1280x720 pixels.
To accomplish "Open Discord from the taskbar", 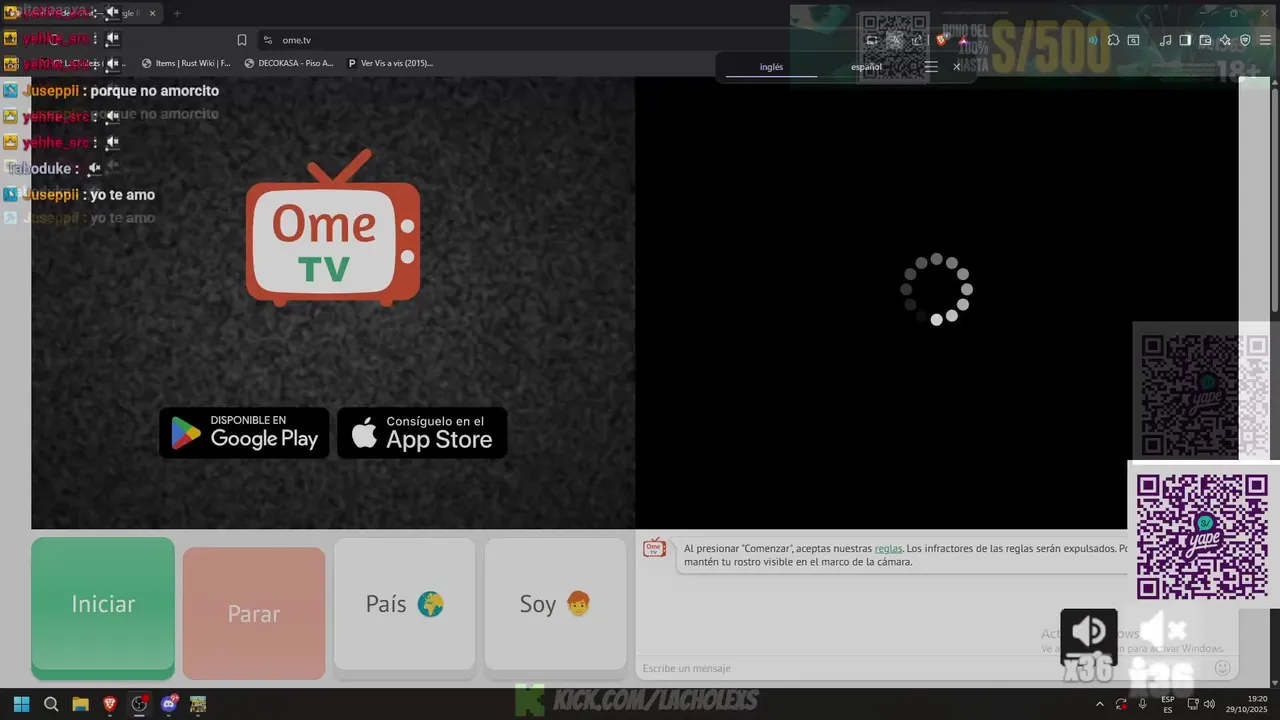I will tap(168, 704).
